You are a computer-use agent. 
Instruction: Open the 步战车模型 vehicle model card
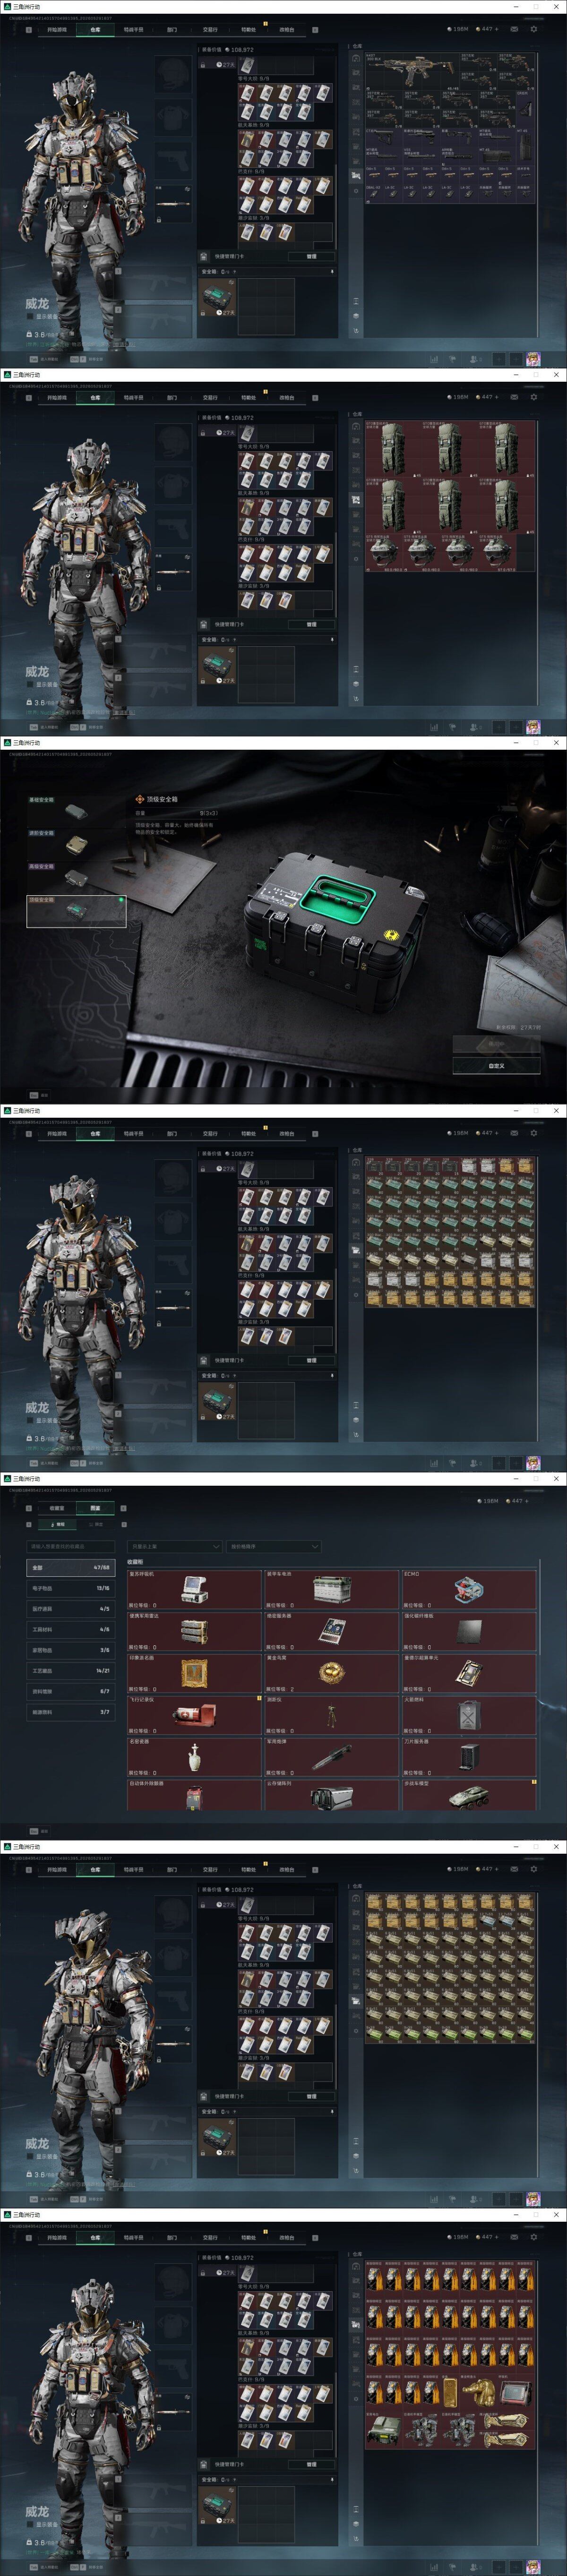(x=469, y=1794)
